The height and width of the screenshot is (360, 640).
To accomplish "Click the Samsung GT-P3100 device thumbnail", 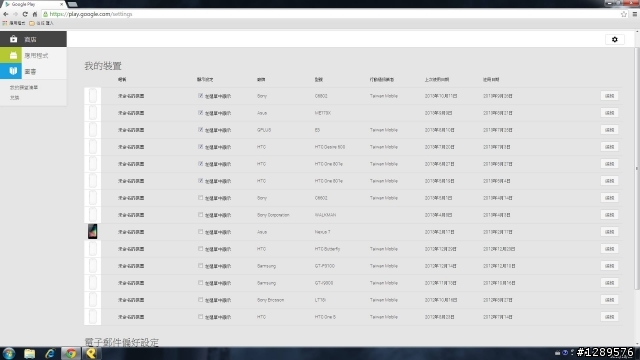I will click(93, 266).
